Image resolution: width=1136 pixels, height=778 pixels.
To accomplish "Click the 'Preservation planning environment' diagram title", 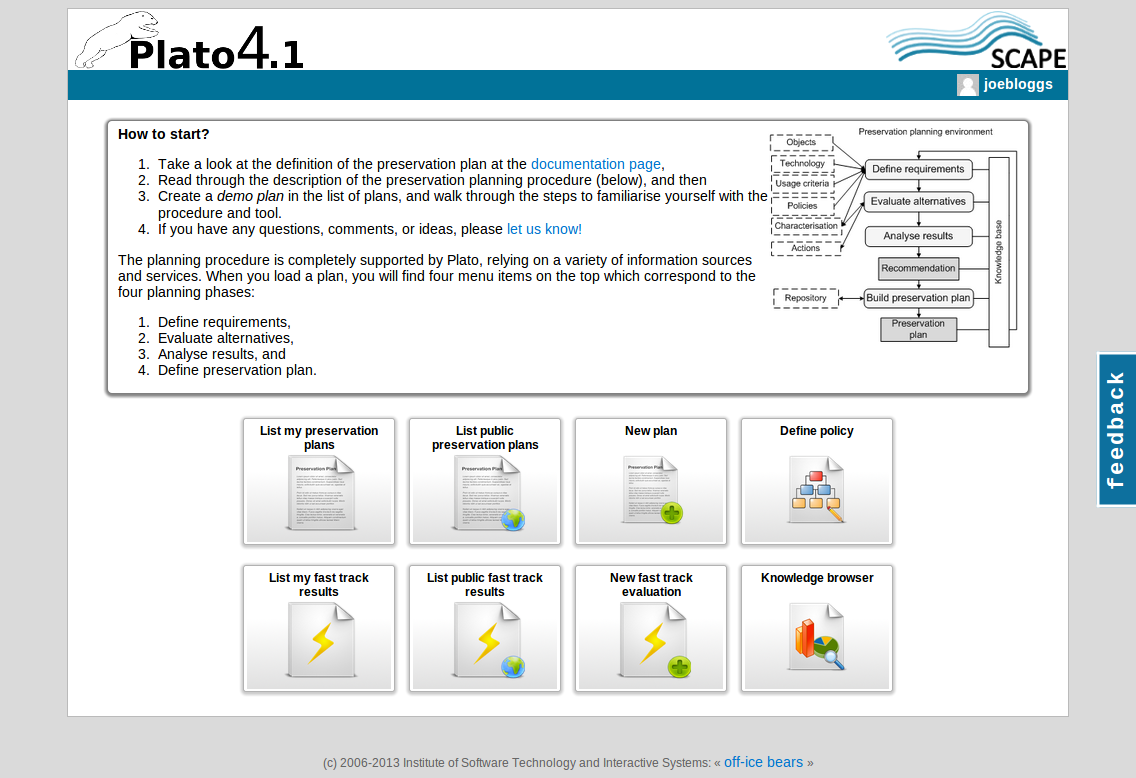I will [925, 132].
